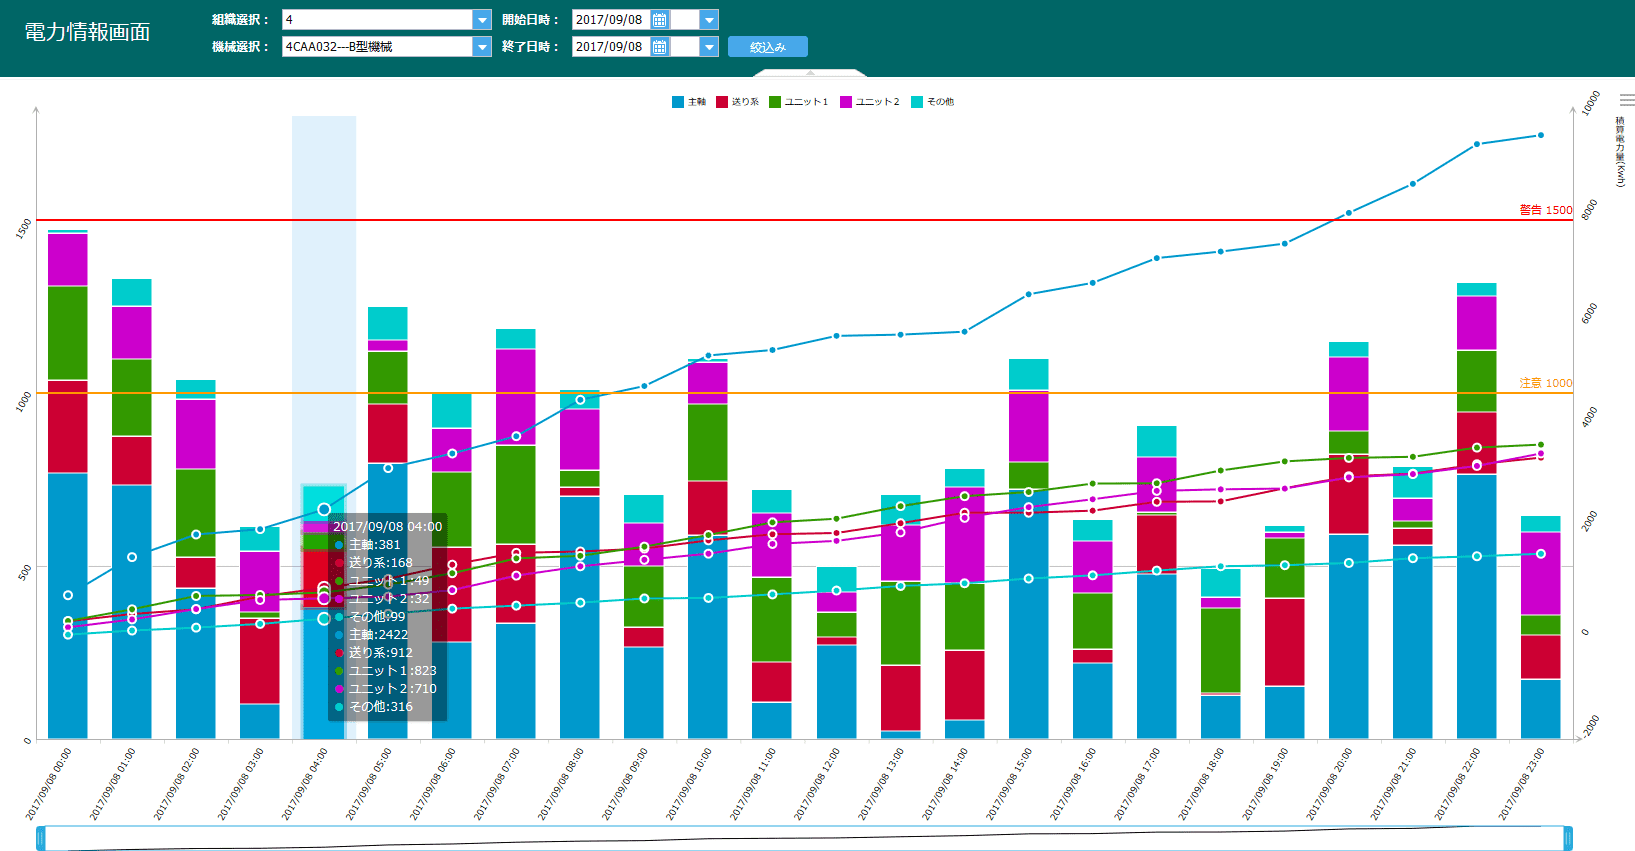Click the 積算電力量(Kwh) right axis title
This screenshot has height=851, width=1635.
pyautogui.click(x=1620, y=151)
